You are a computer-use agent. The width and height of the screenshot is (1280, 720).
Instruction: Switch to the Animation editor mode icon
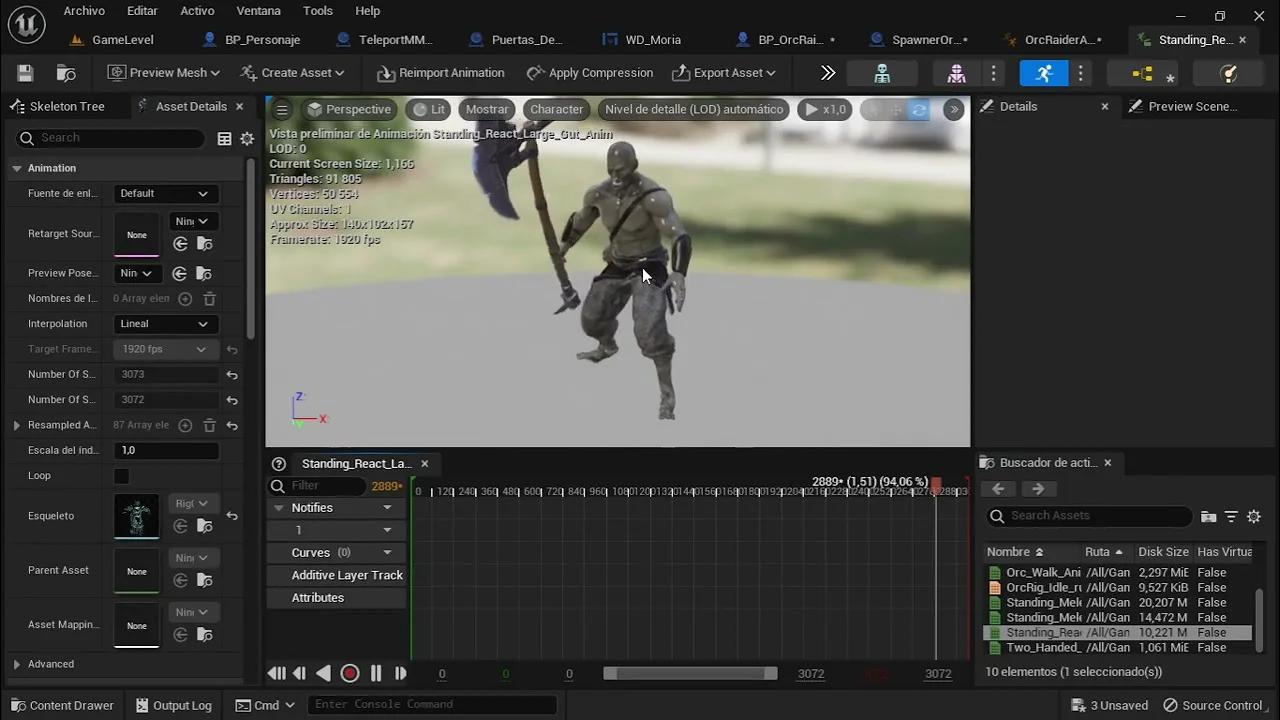[1043, 73]
